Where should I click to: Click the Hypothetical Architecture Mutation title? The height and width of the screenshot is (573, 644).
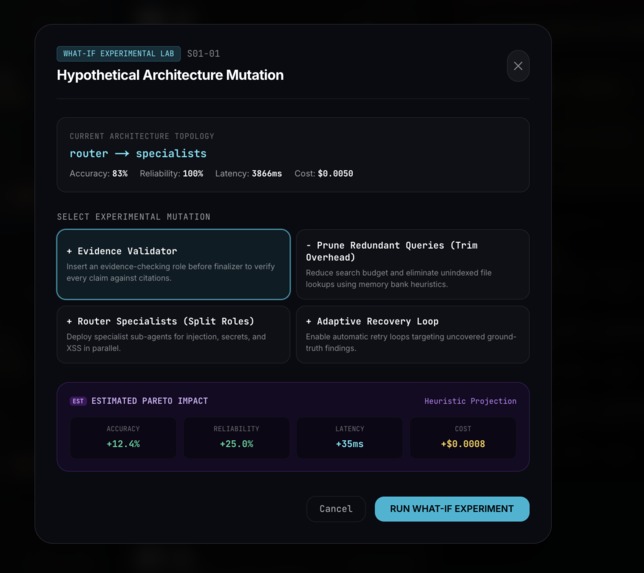click(170, 75)
